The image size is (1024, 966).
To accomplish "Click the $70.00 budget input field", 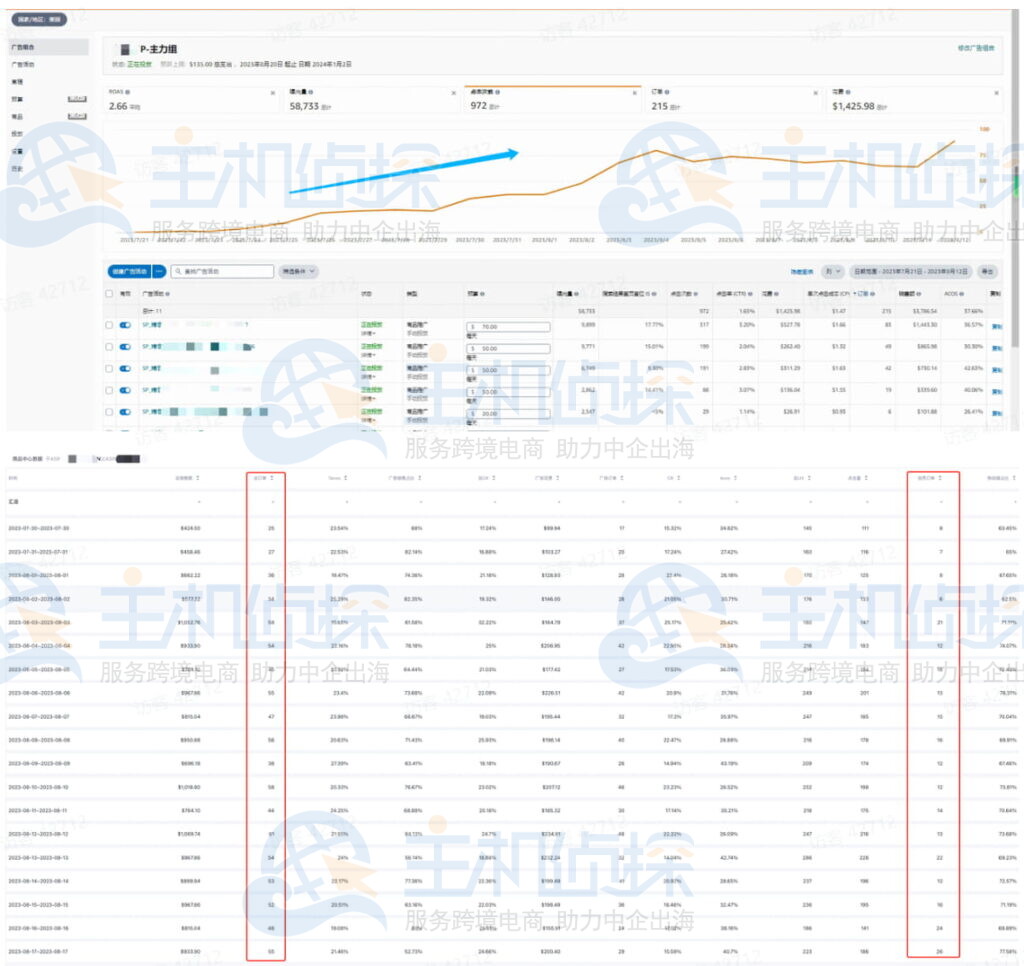I will (508, 326).
